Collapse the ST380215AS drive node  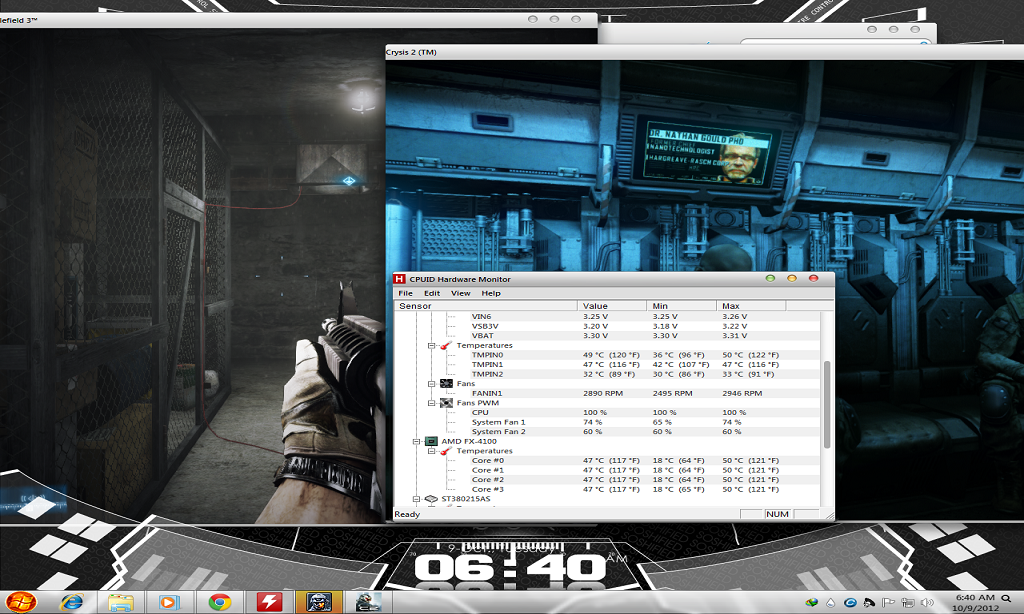tap(416, 499)
